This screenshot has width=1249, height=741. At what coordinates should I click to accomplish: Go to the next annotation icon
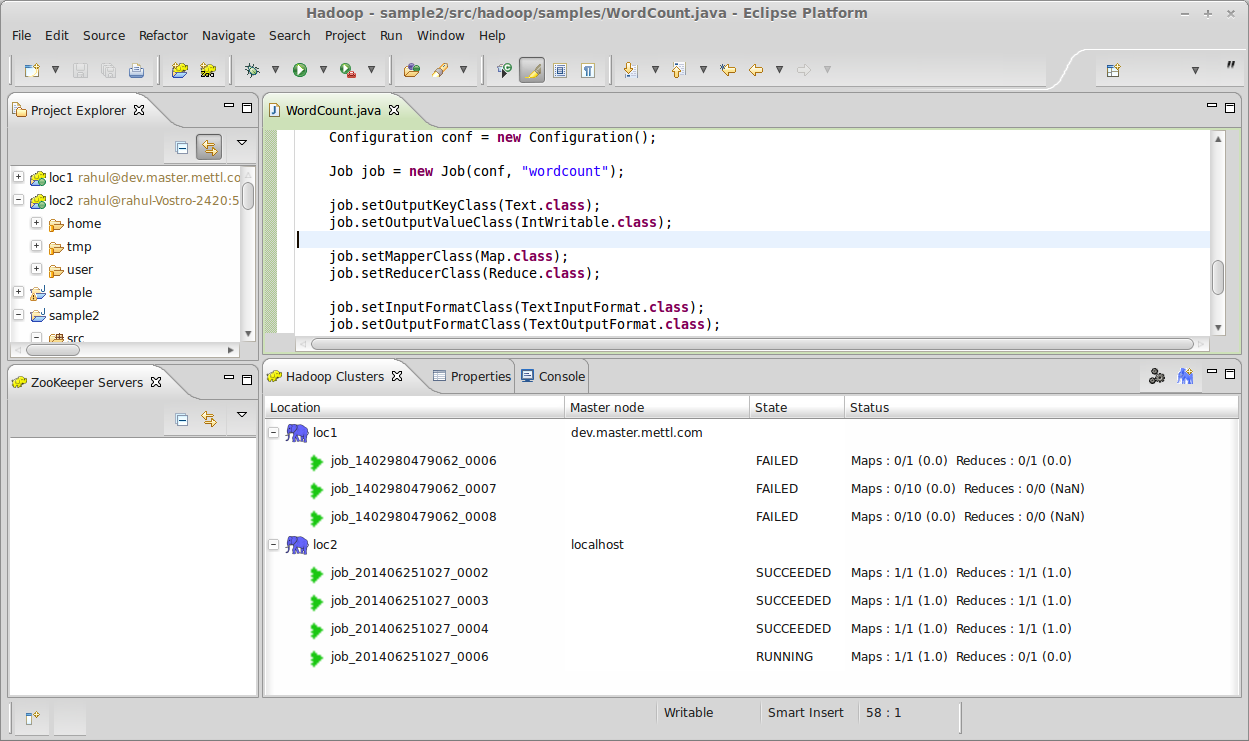(630, 70)
